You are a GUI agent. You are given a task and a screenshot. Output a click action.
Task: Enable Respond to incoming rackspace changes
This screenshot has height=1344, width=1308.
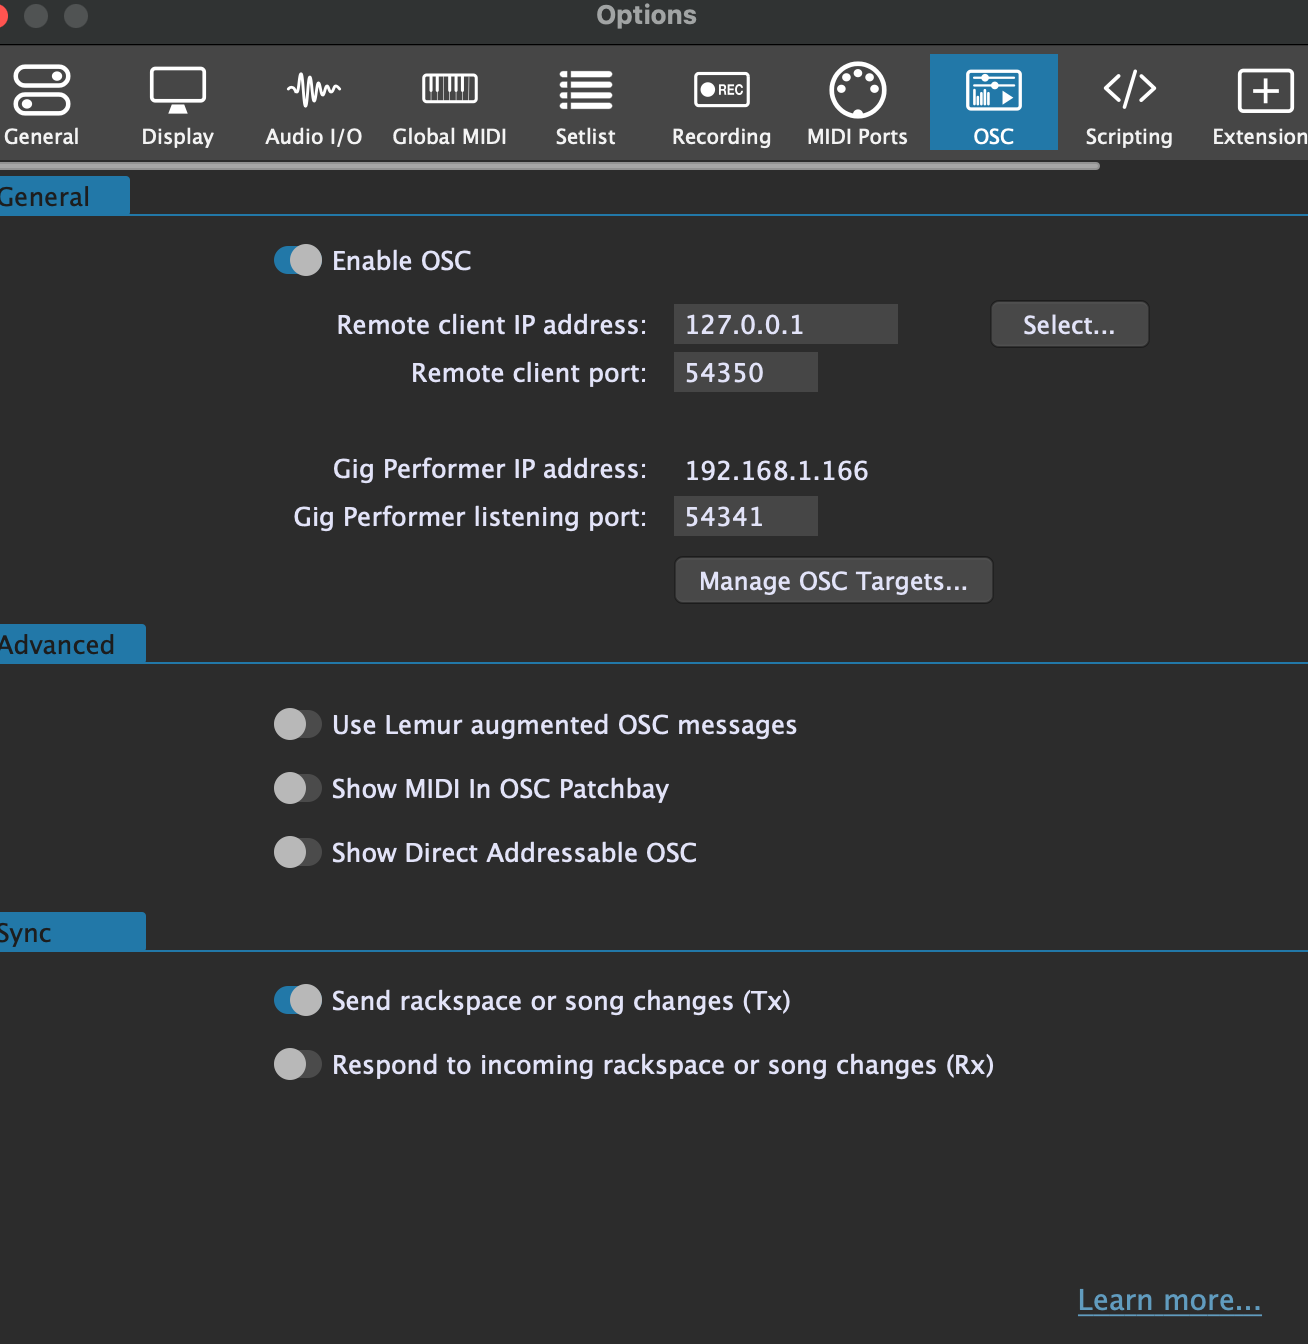tap(298, 1065)
